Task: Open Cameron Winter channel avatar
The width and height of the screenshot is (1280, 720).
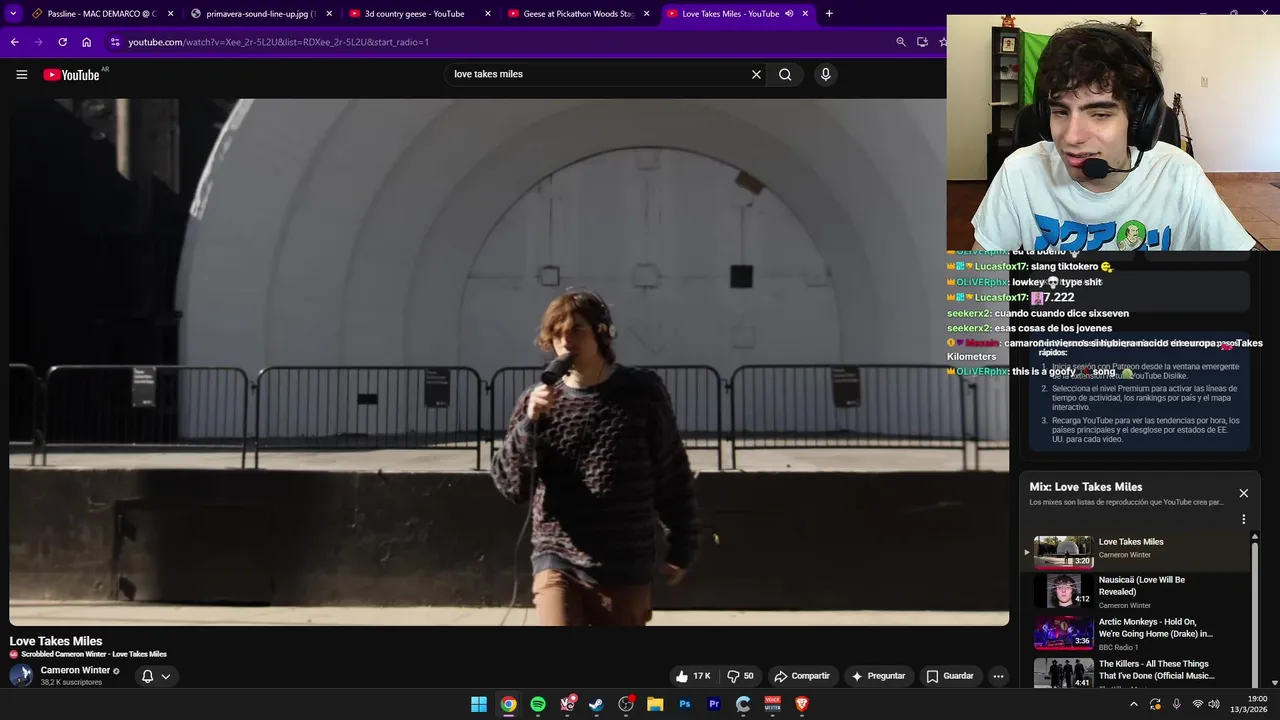Action: (21, 675)
